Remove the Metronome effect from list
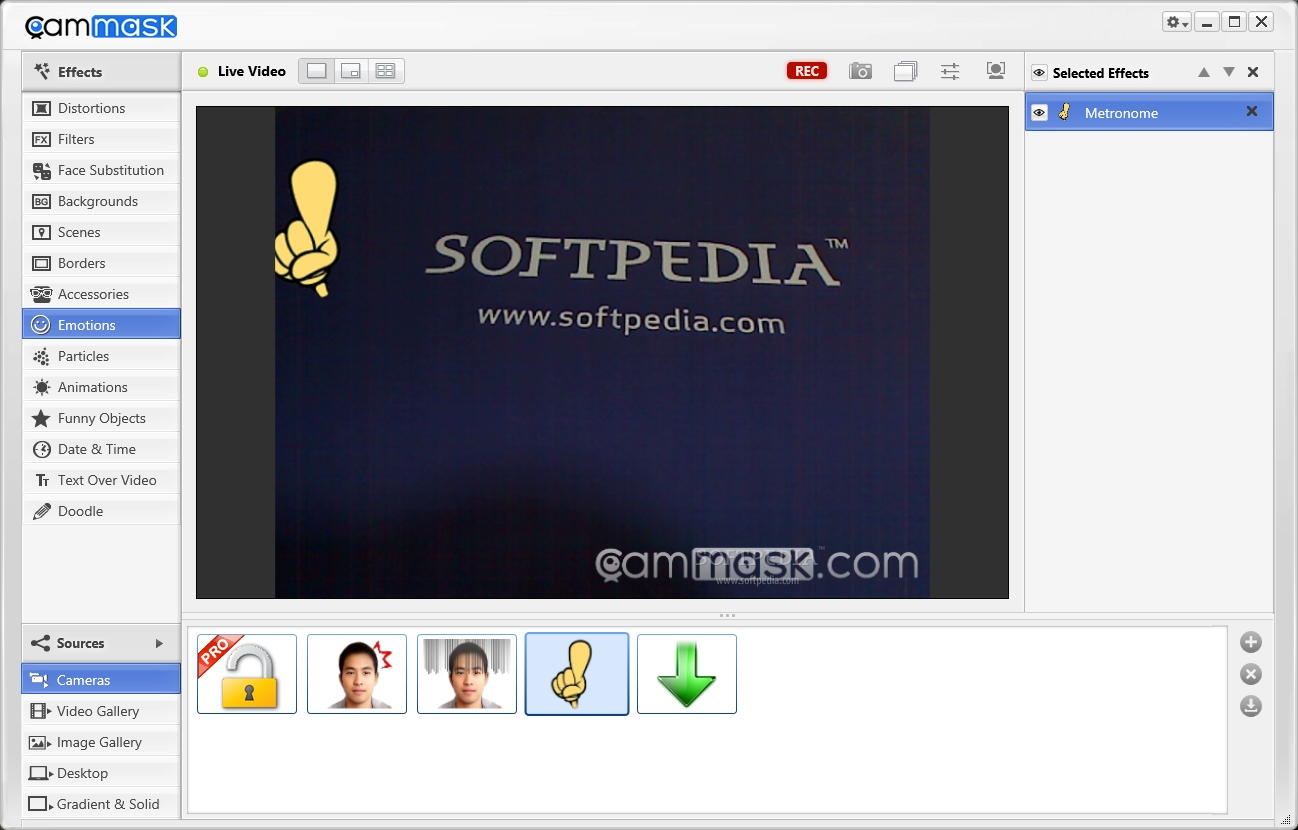The width and height of the screenshot is (1298, 830). point(1252,112)
